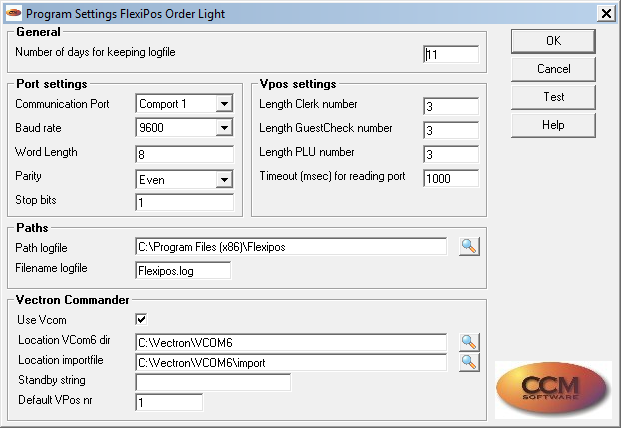Image resolution: width=621 pixels, height=428 pixels.
Task: Click the Cancel button
Action: 553,69
